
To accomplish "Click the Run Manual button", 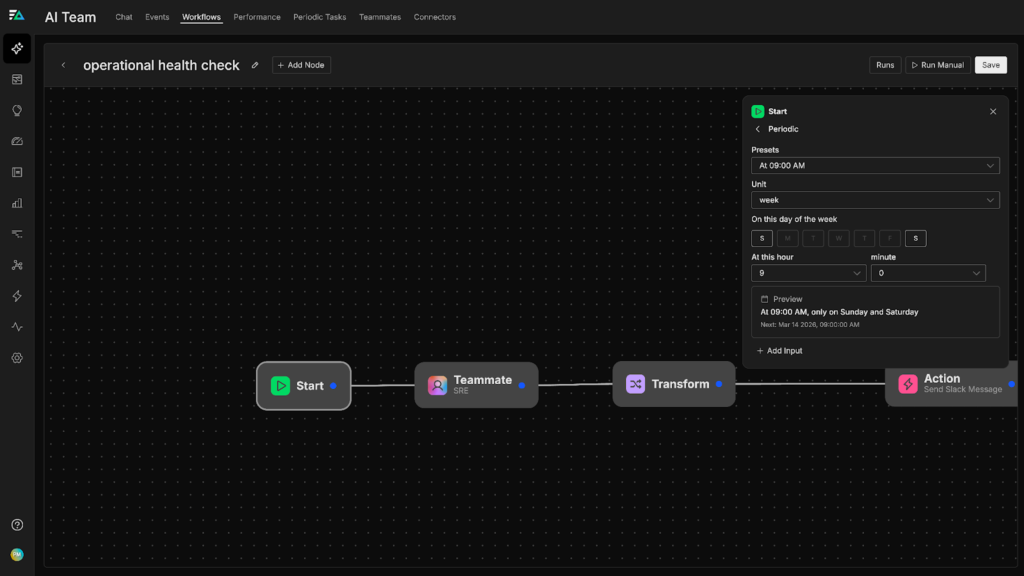I will pyautogui.click(x=937, y=65).
